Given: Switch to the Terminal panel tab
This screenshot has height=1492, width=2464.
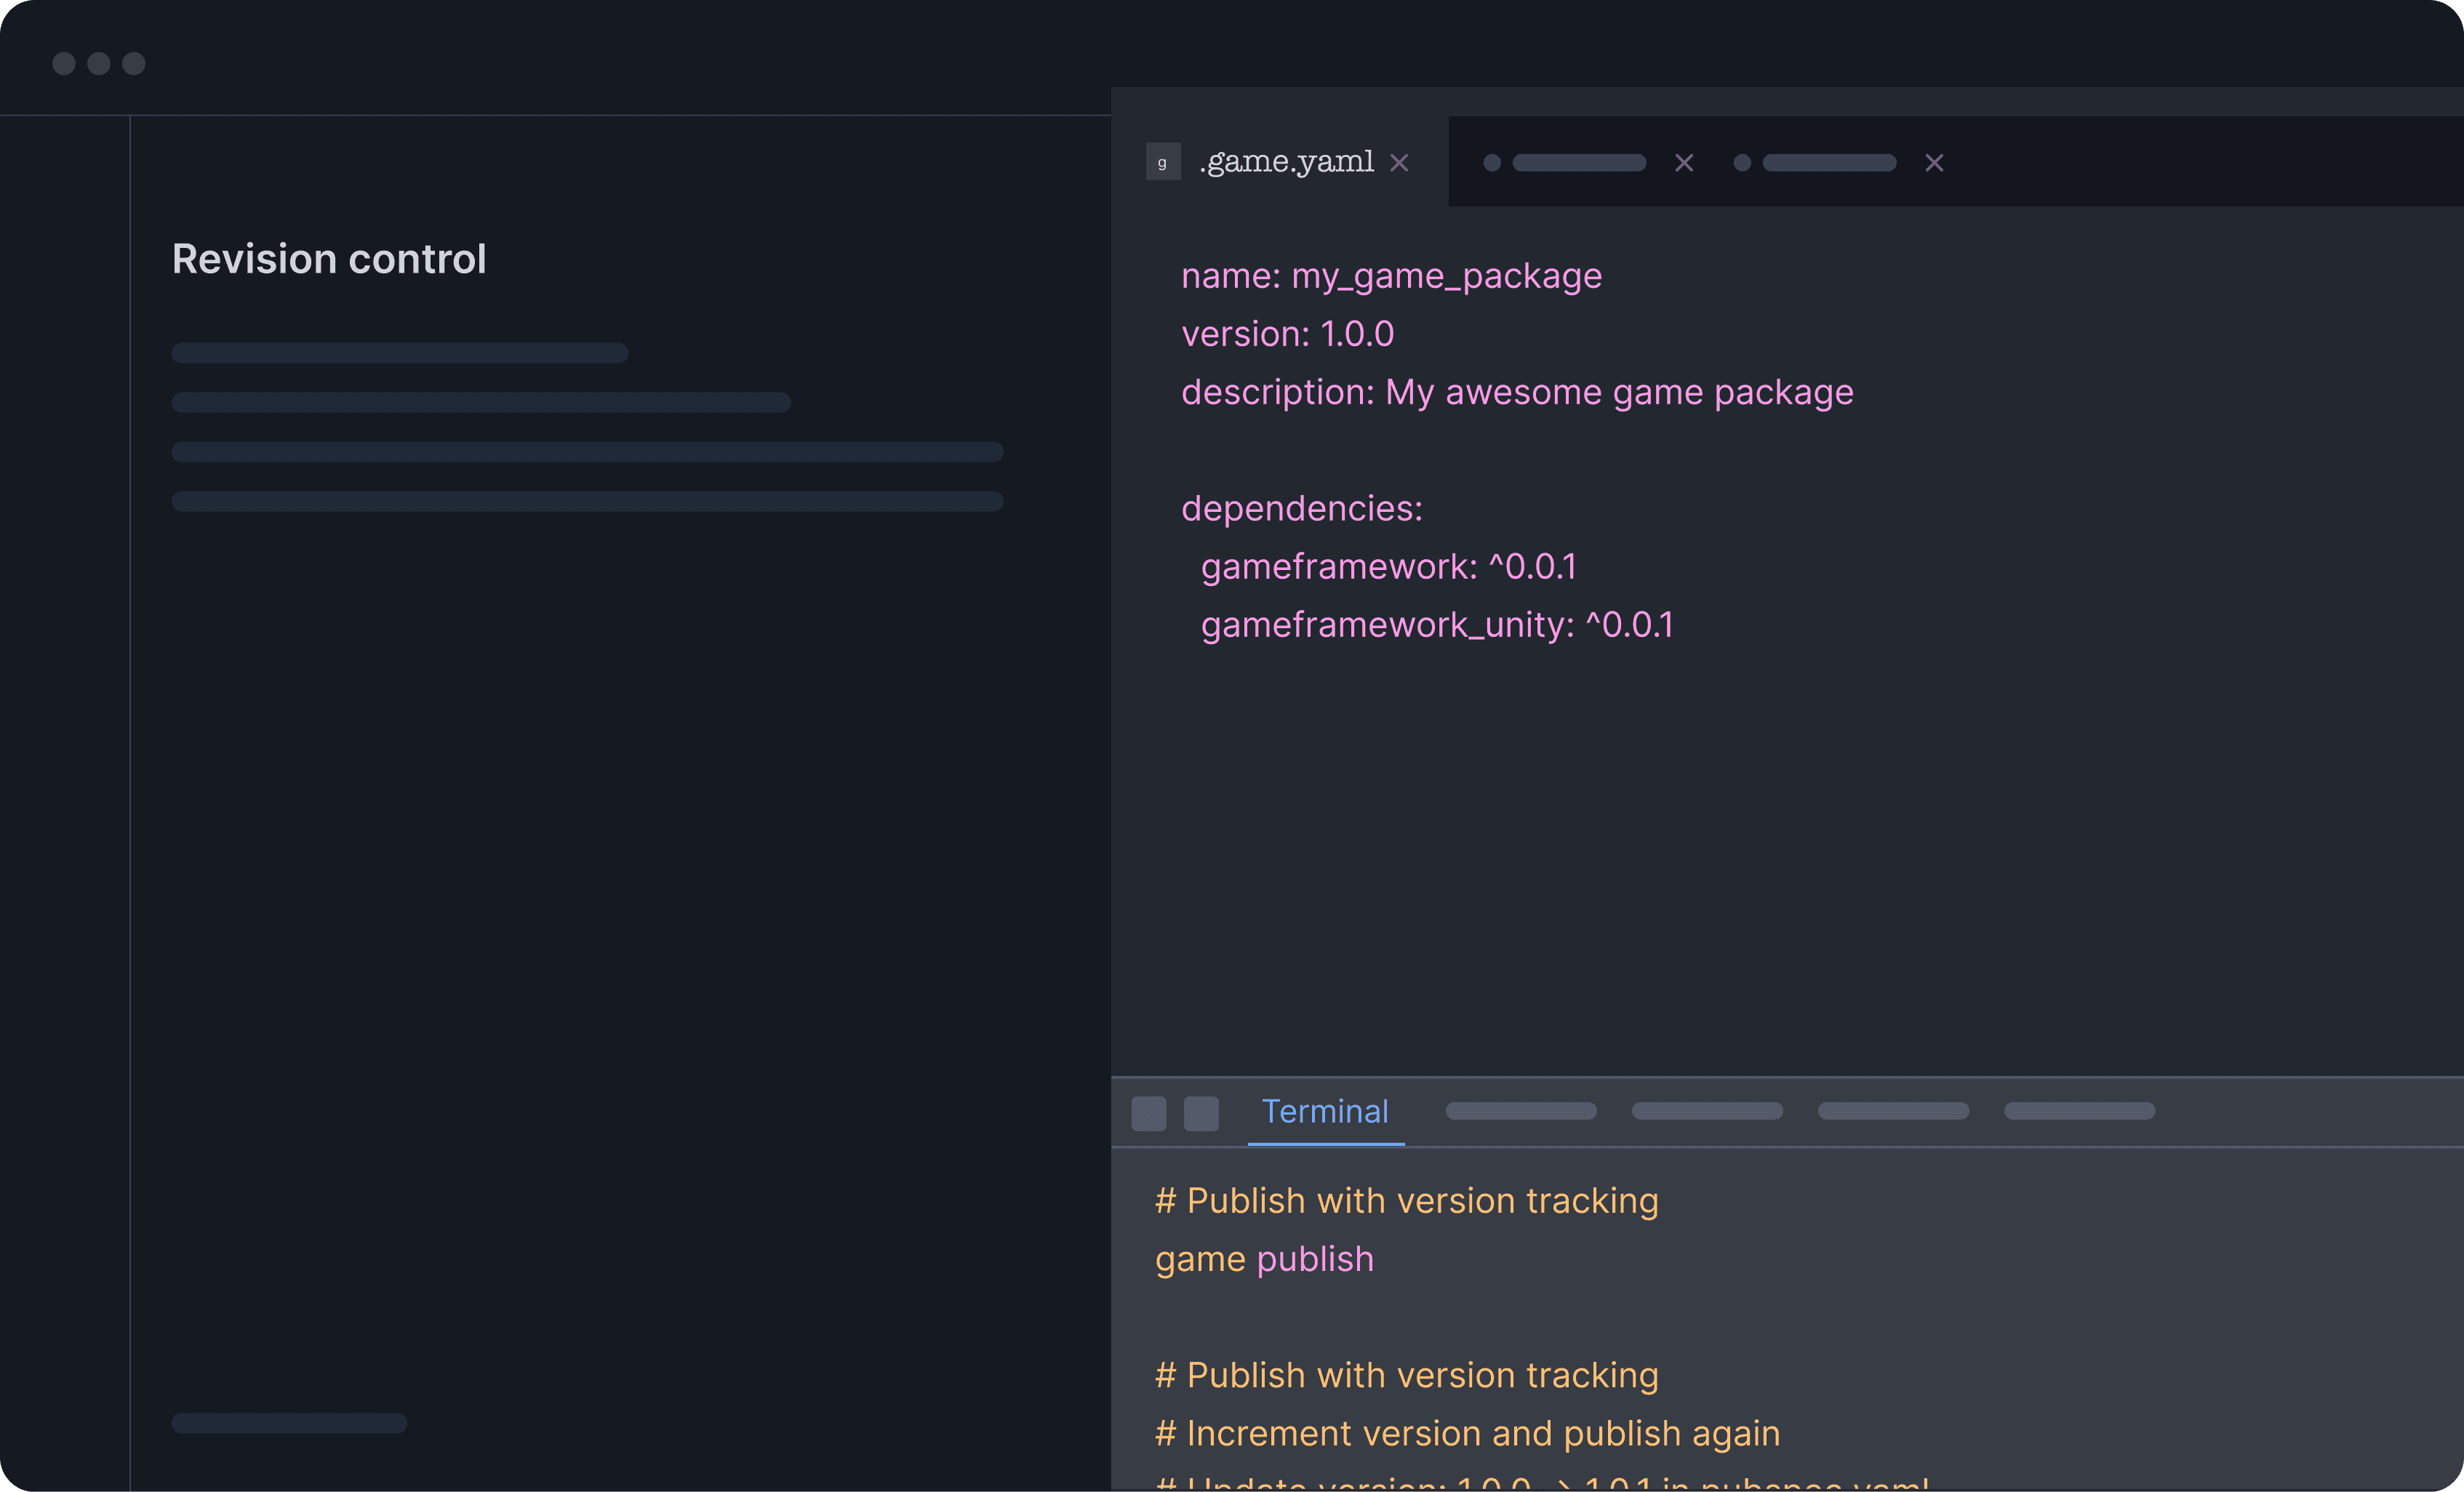Looking at the screenshot, I should click(x=1324, y=1111).
